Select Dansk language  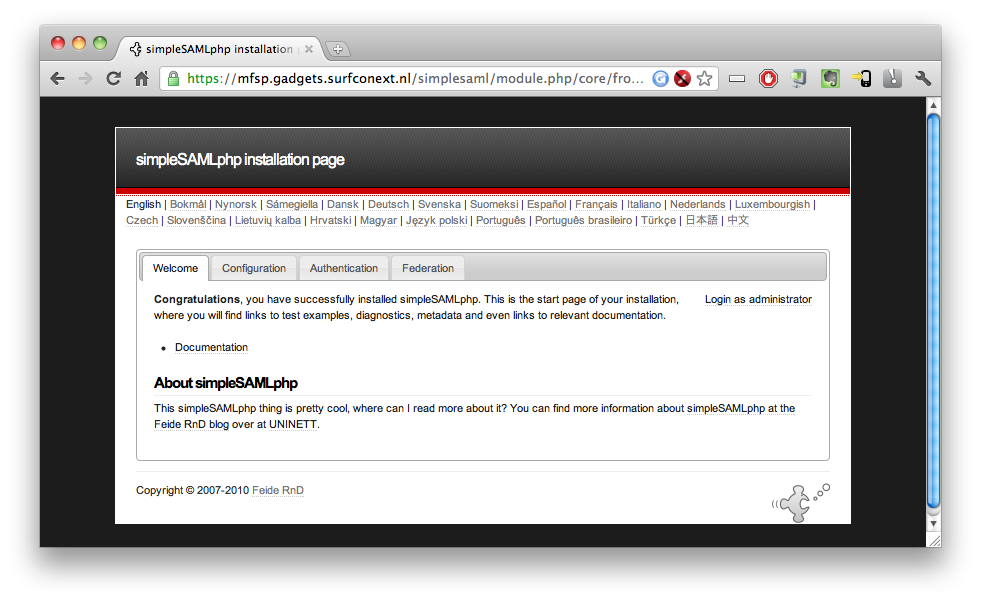[x=343, y=205]
